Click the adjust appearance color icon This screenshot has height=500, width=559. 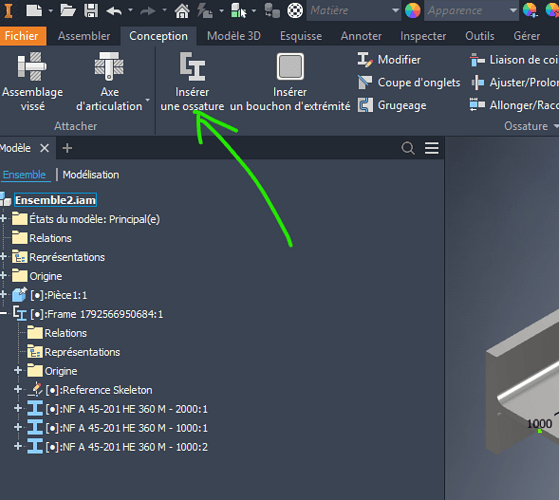[530, 10]
